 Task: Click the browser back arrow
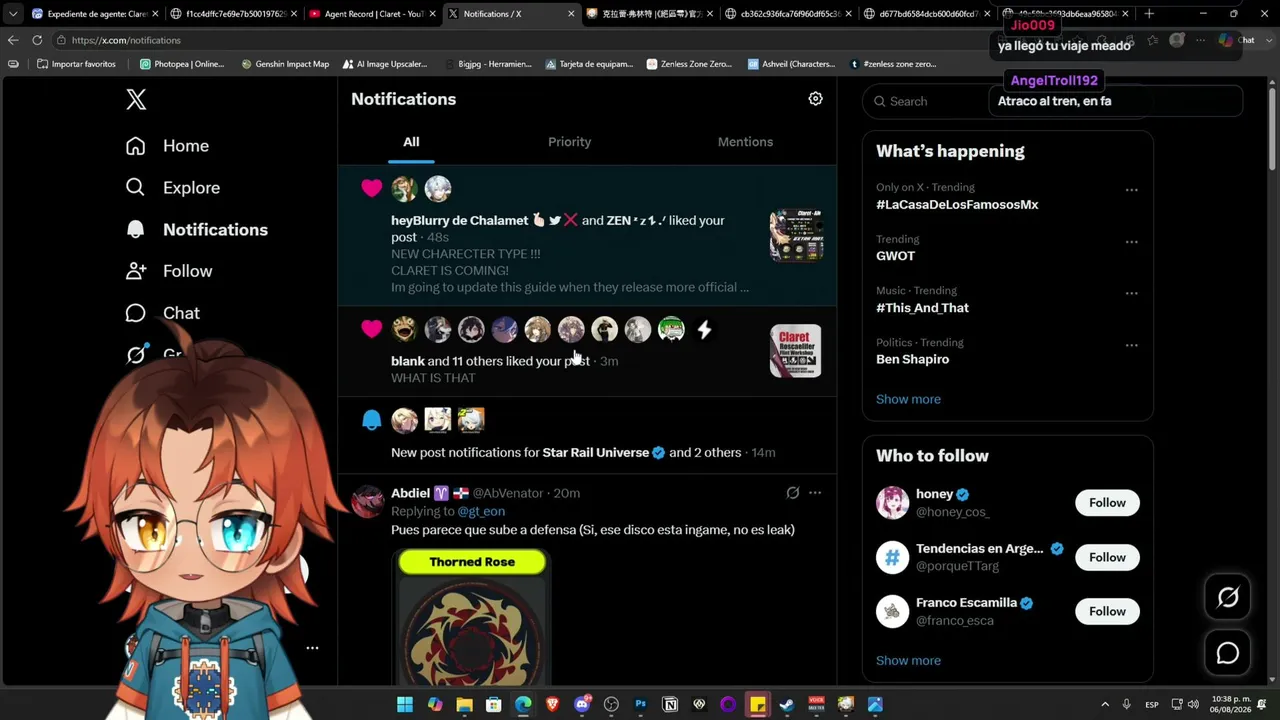[x=13, y=40]
